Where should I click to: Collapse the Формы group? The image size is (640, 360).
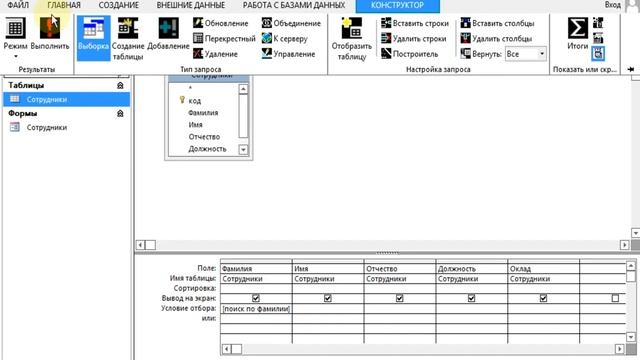point(120,113)
